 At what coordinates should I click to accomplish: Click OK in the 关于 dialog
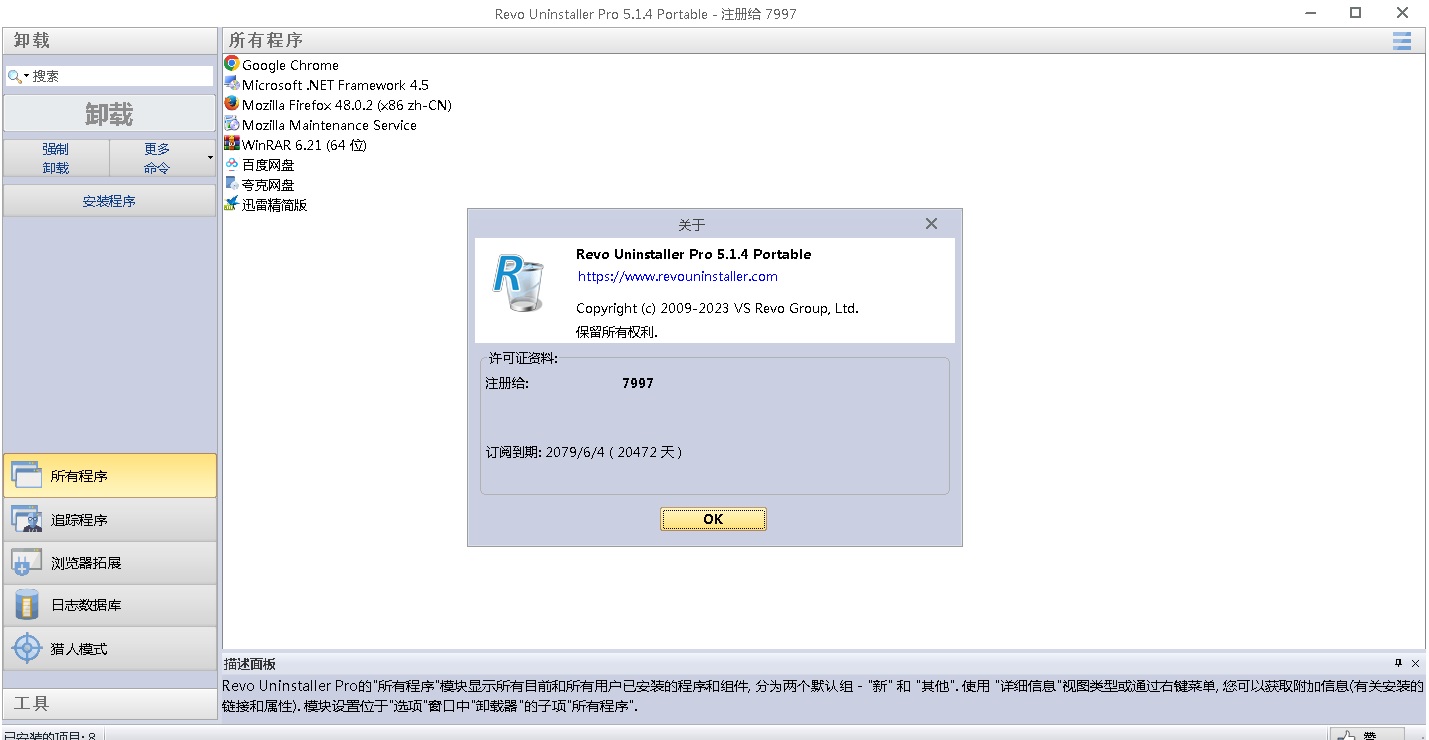point(713,519)
